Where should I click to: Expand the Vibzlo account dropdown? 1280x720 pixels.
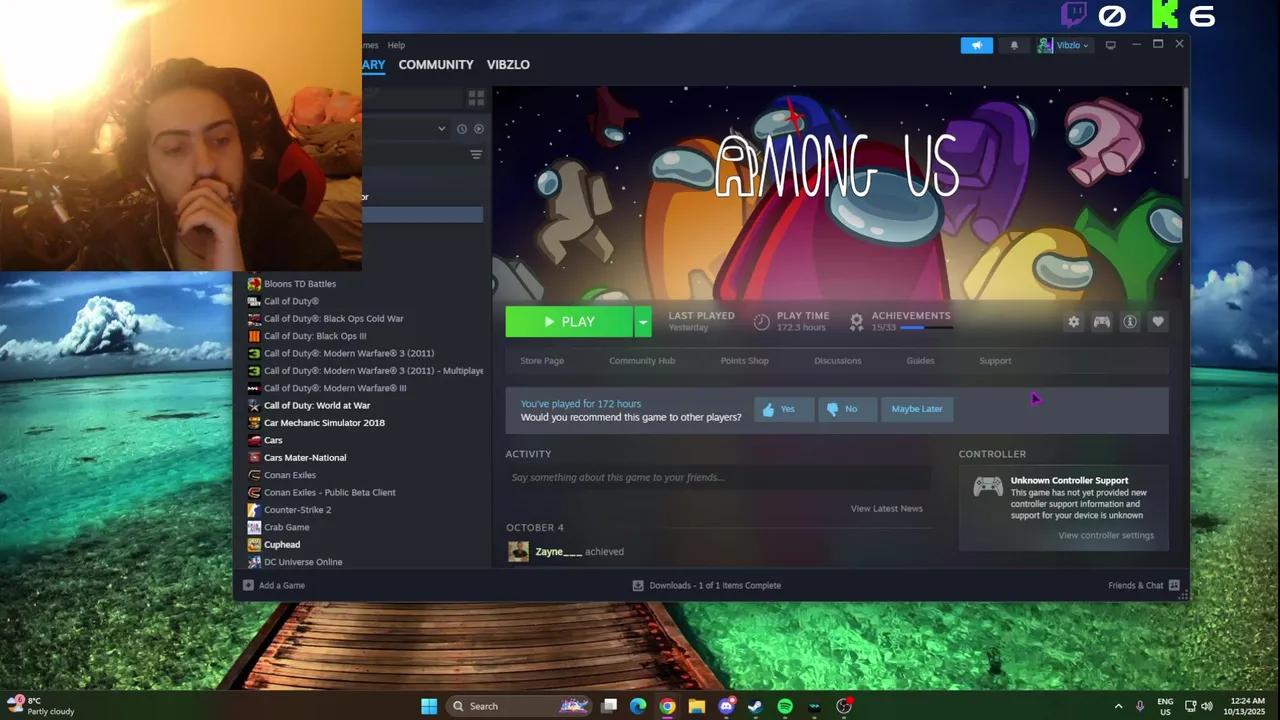point(1064,45)
